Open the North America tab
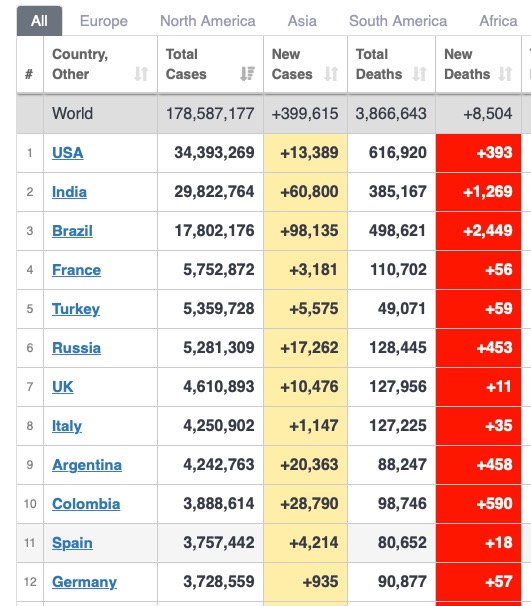This screenshot has width=531, height=606. [x=208, y=21]
